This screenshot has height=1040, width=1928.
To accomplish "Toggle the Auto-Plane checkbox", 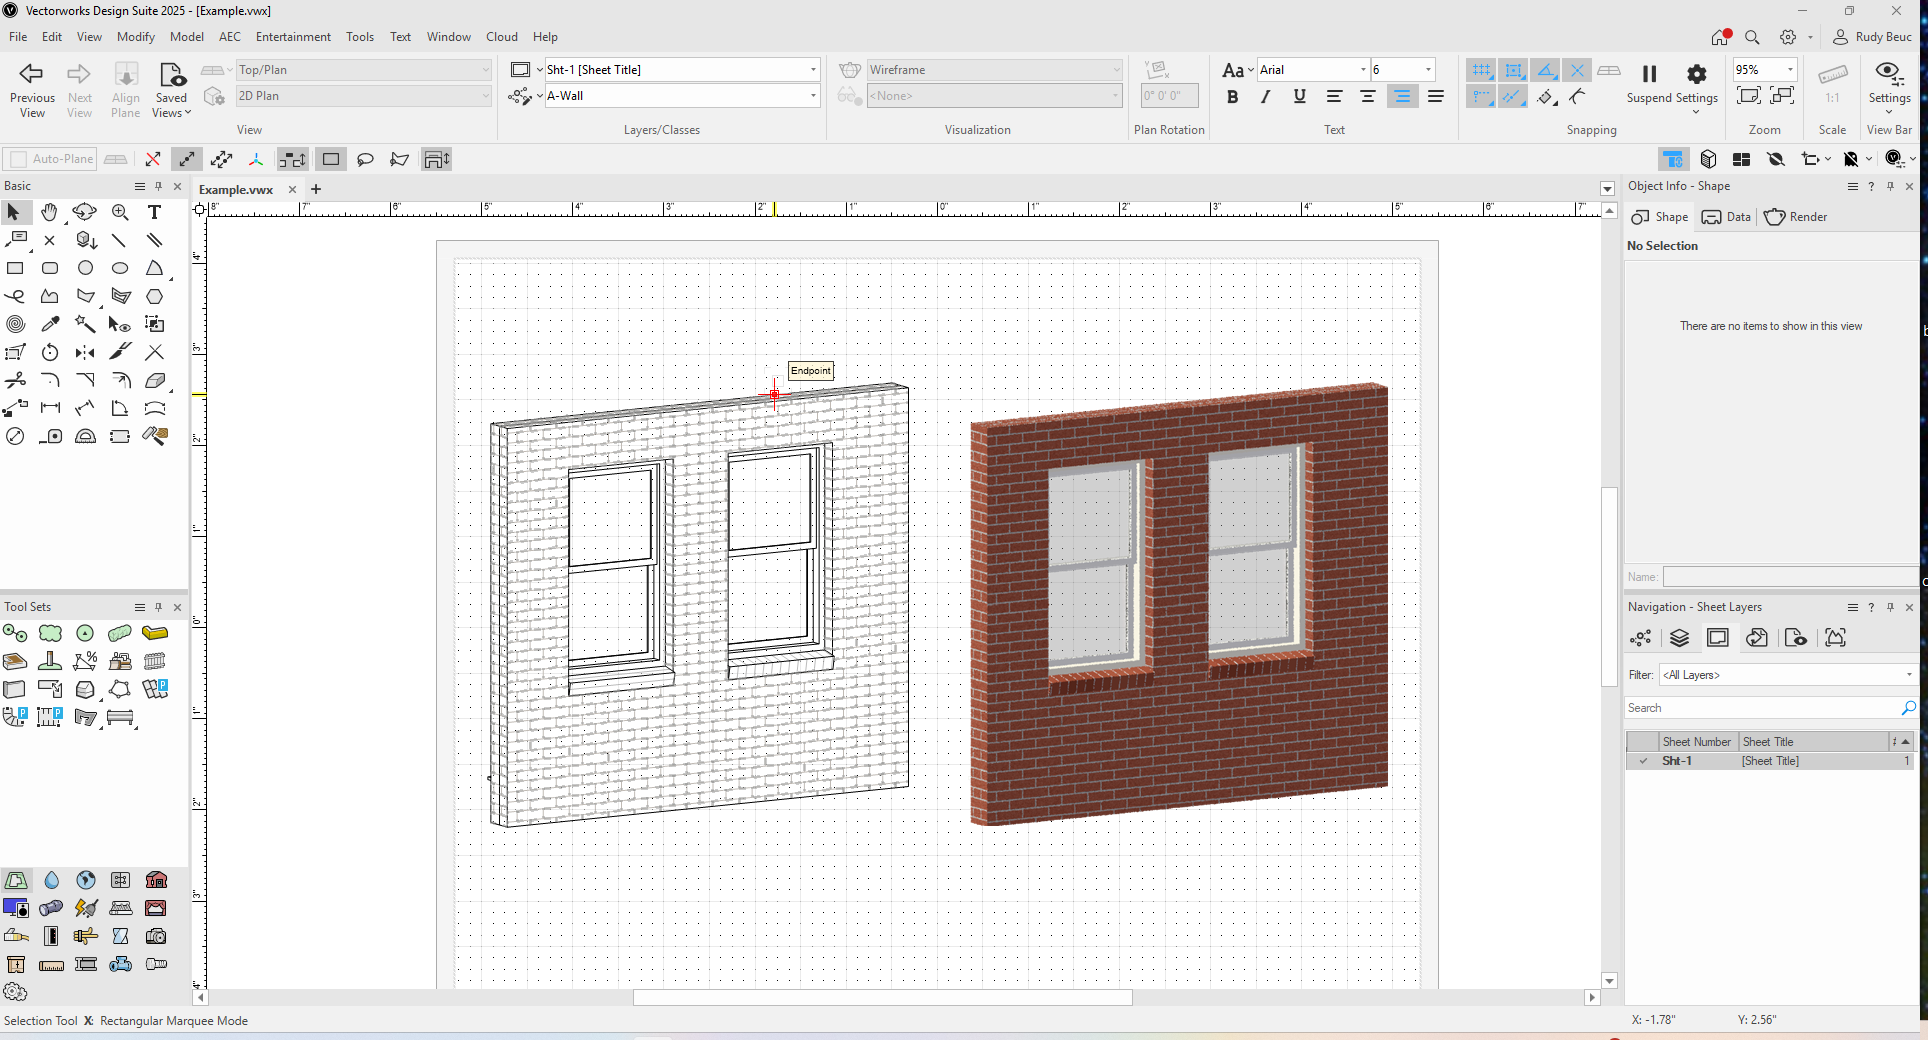I will coord(18,159).
